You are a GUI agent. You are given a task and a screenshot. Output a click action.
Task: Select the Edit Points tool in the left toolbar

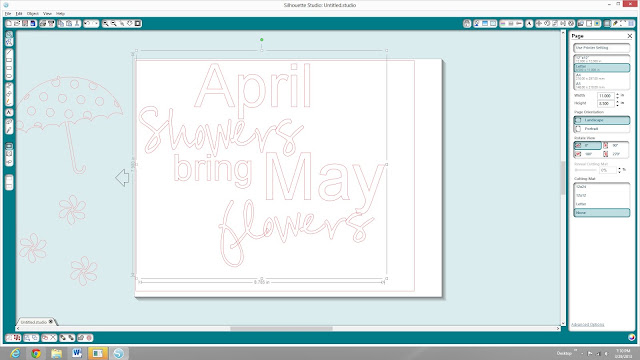[x=9, y=42]
